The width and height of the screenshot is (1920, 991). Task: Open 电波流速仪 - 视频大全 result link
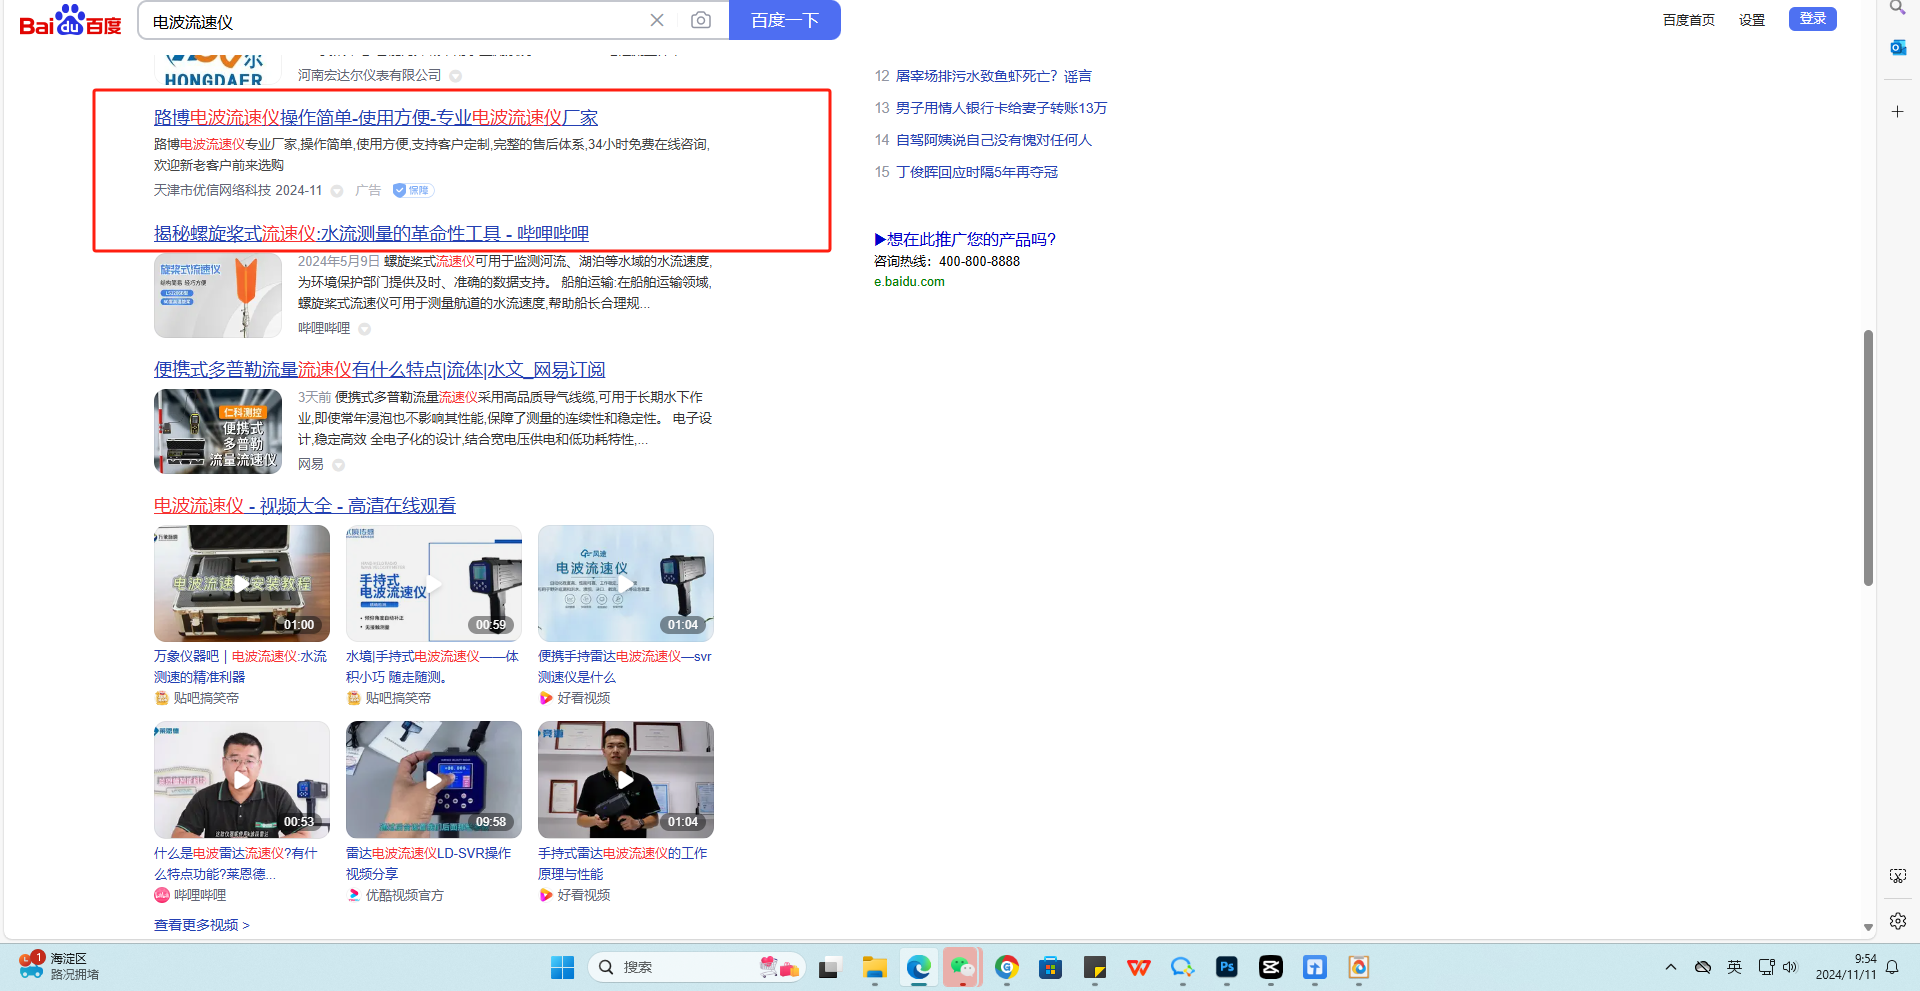coord(305,506)
